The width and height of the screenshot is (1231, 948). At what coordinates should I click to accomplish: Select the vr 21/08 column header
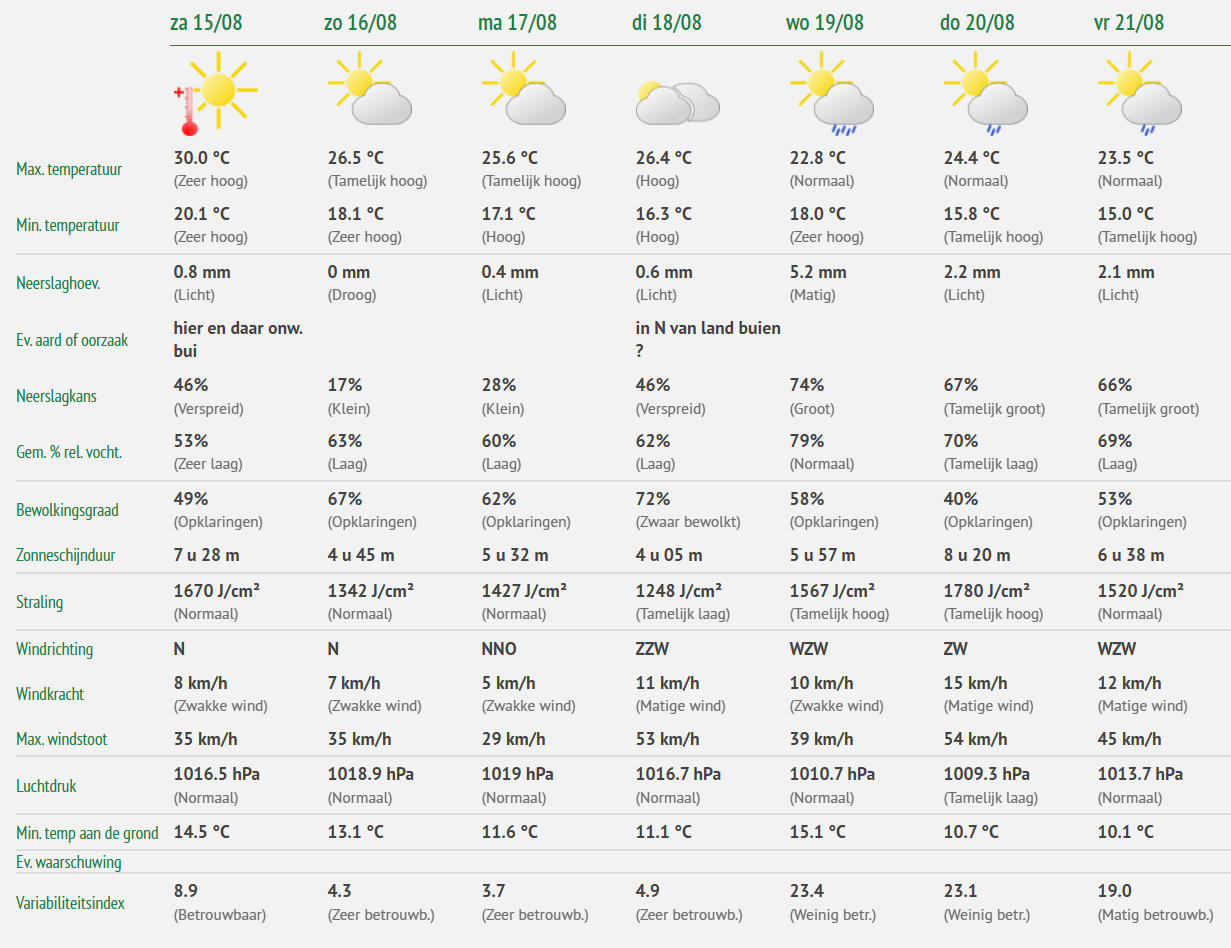tap(1129, 23)
